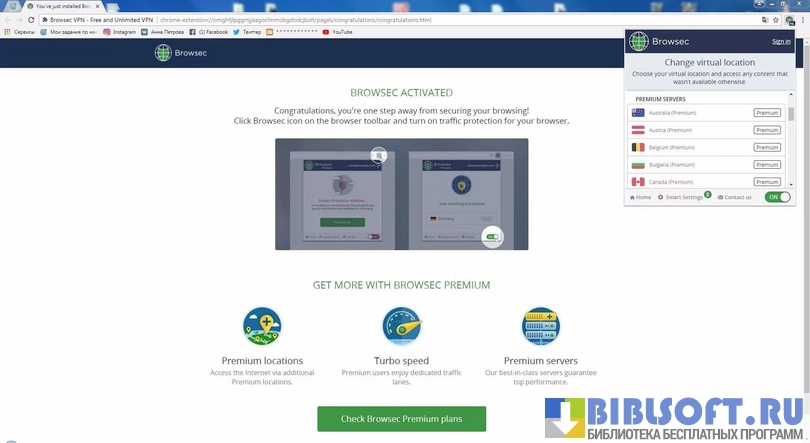Click the Sign in link
The height and width of the screenshot is (443, 810).
pos(781,42)
